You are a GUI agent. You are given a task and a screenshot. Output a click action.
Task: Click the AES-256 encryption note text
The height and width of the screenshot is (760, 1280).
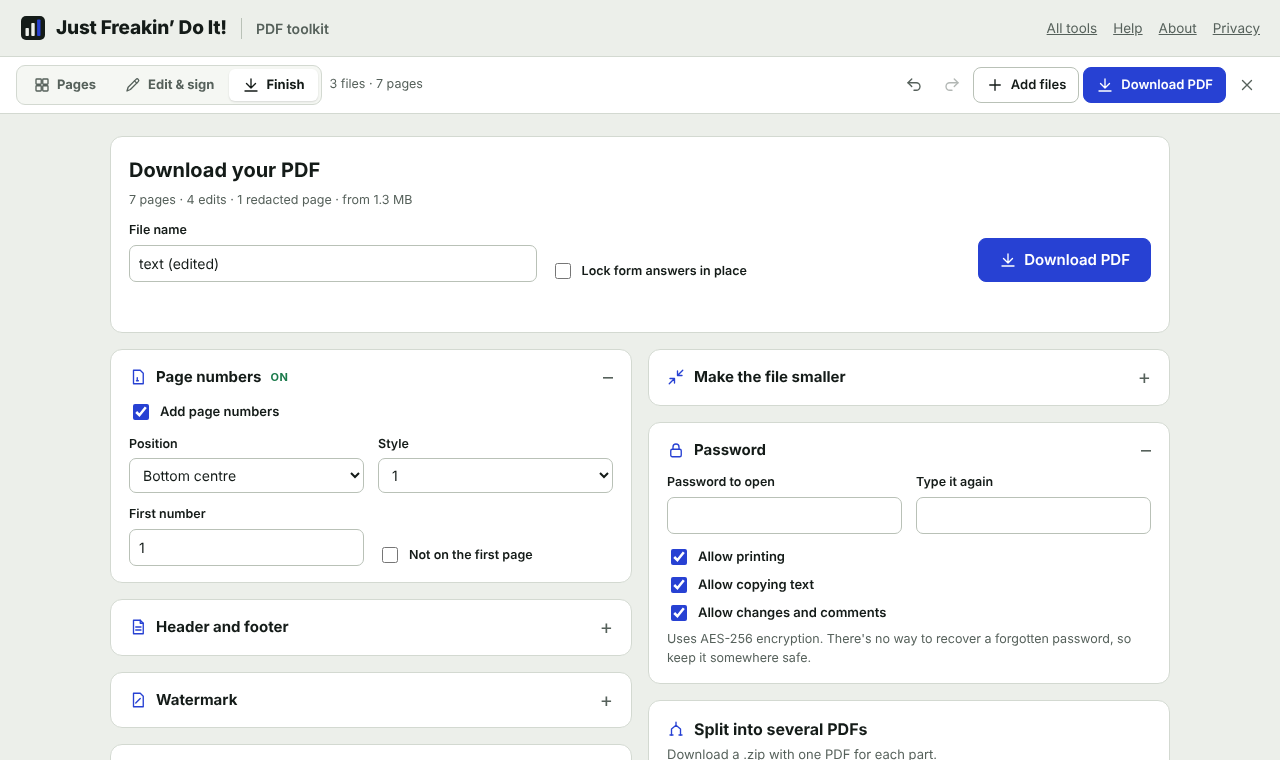point(899,648)
